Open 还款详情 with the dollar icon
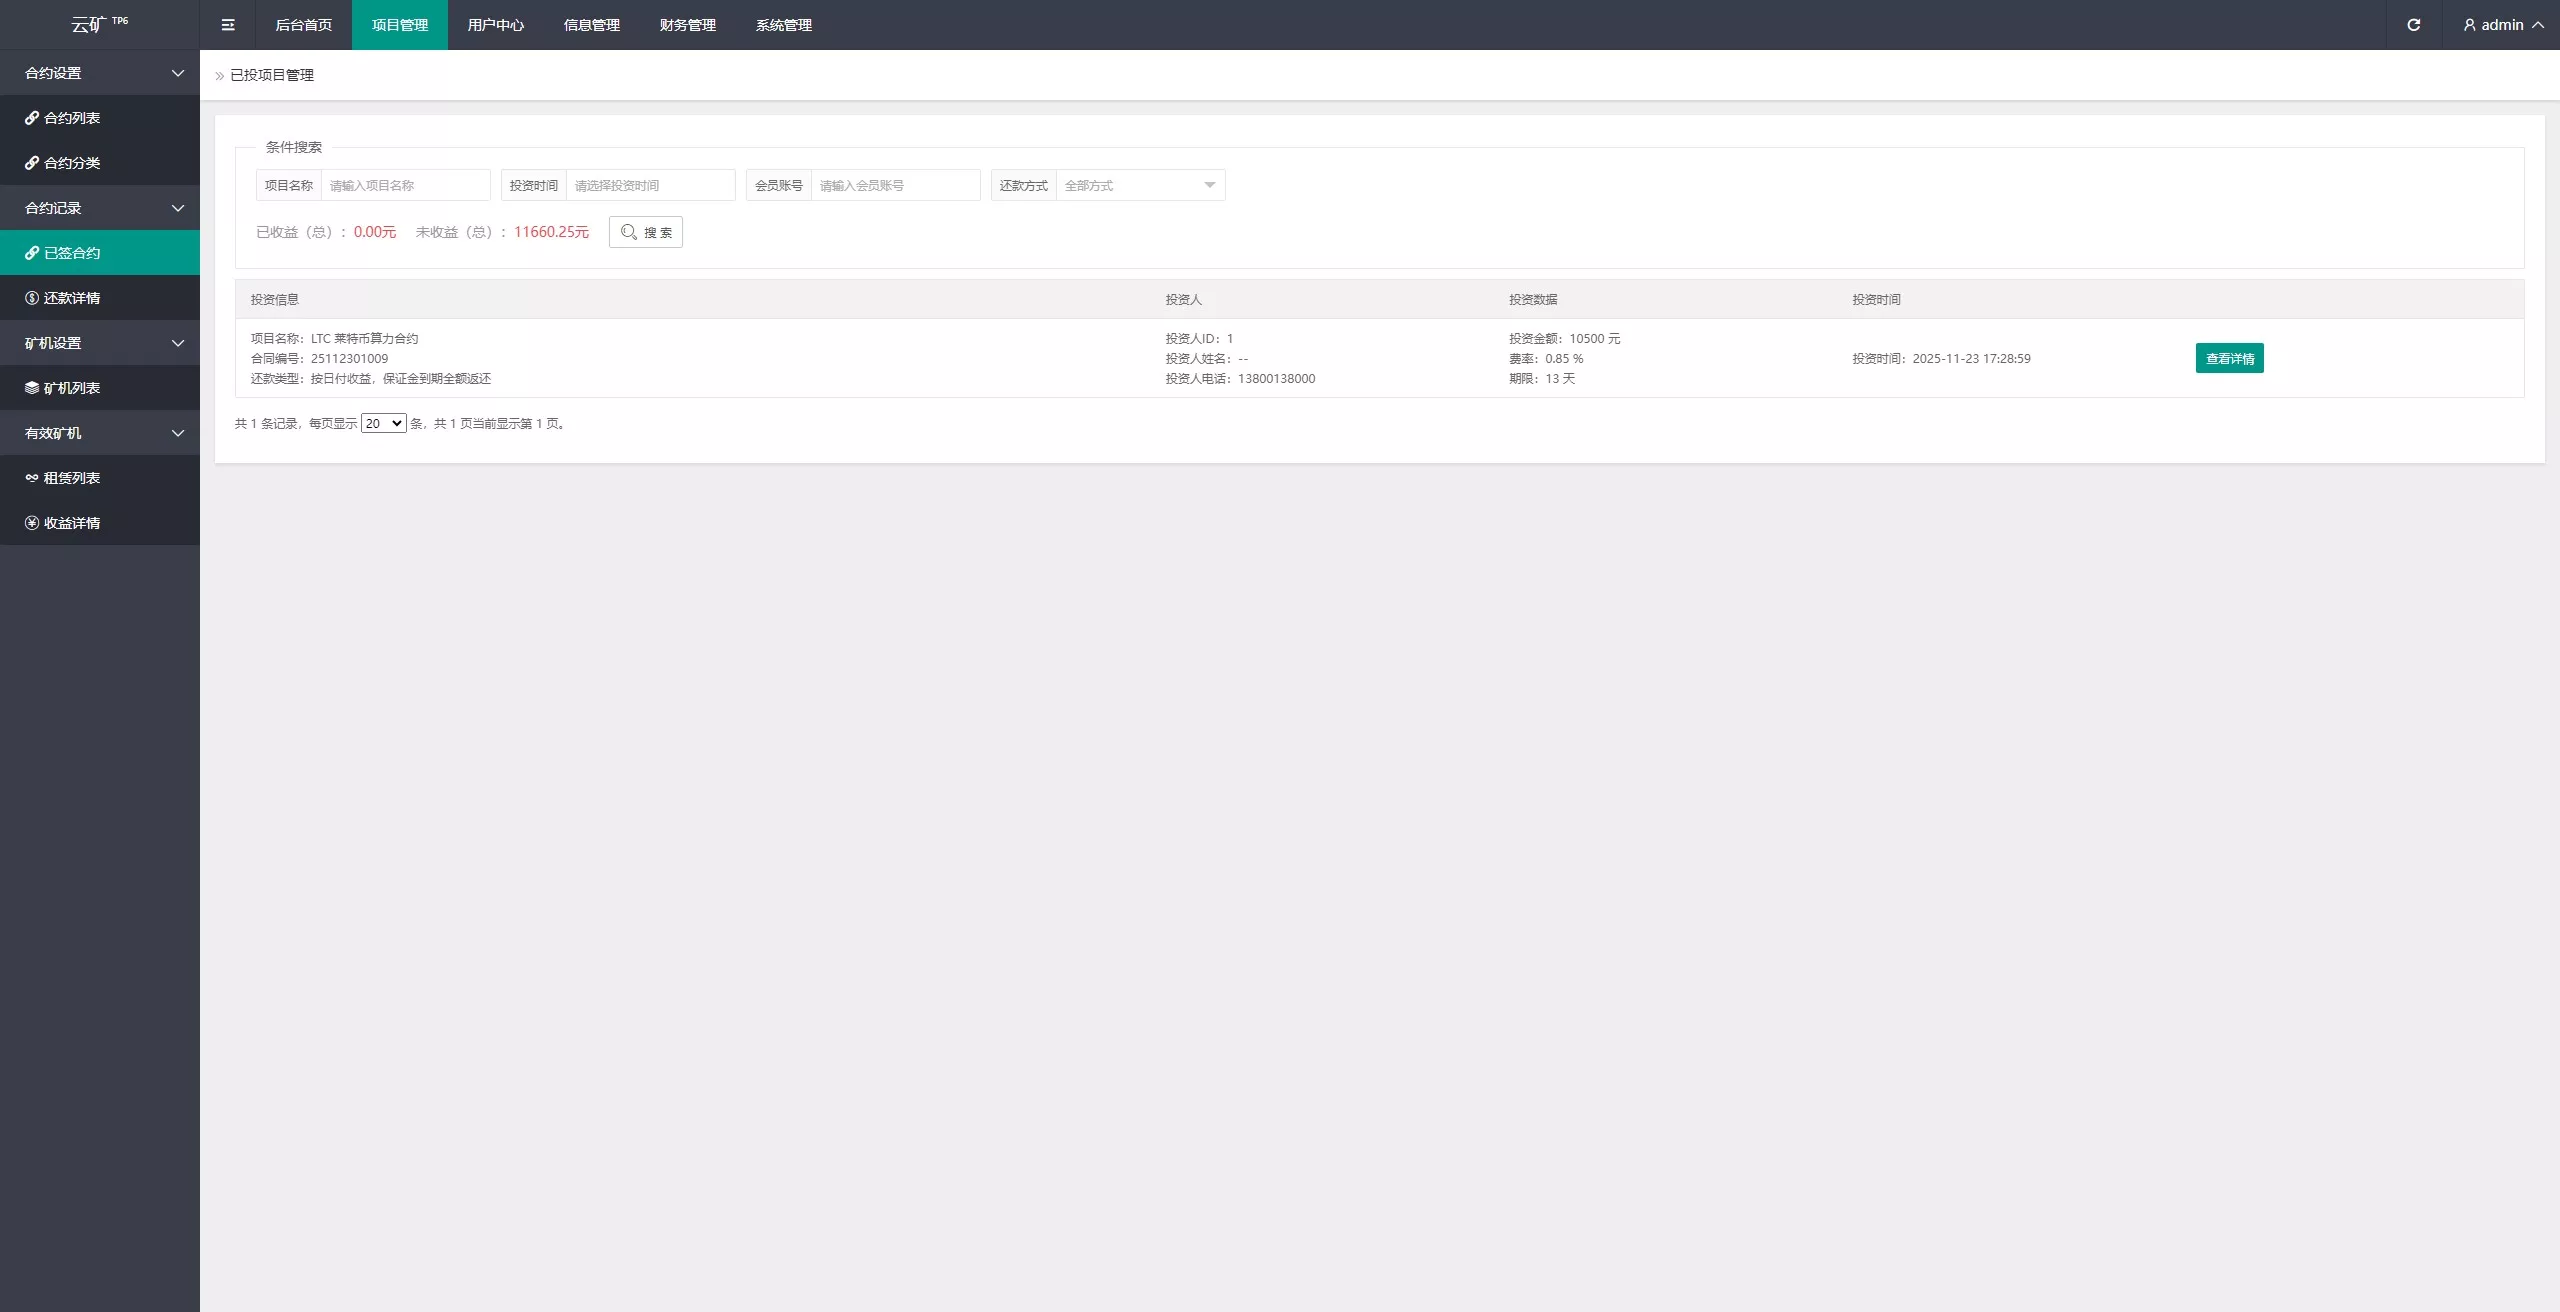Viewport: 2560px width, 1312px height. (x=72, y=298)
